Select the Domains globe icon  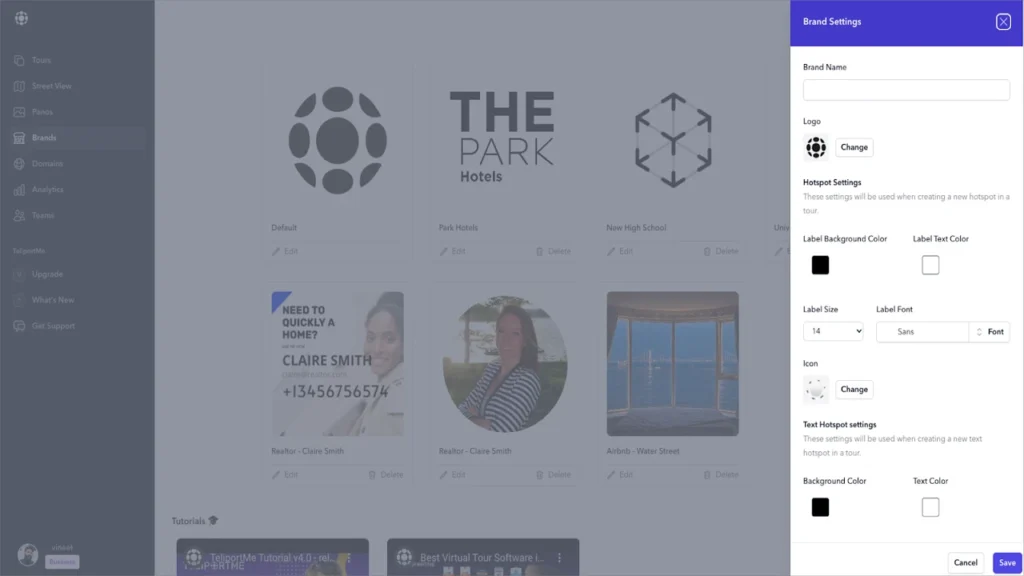(19, 164)
